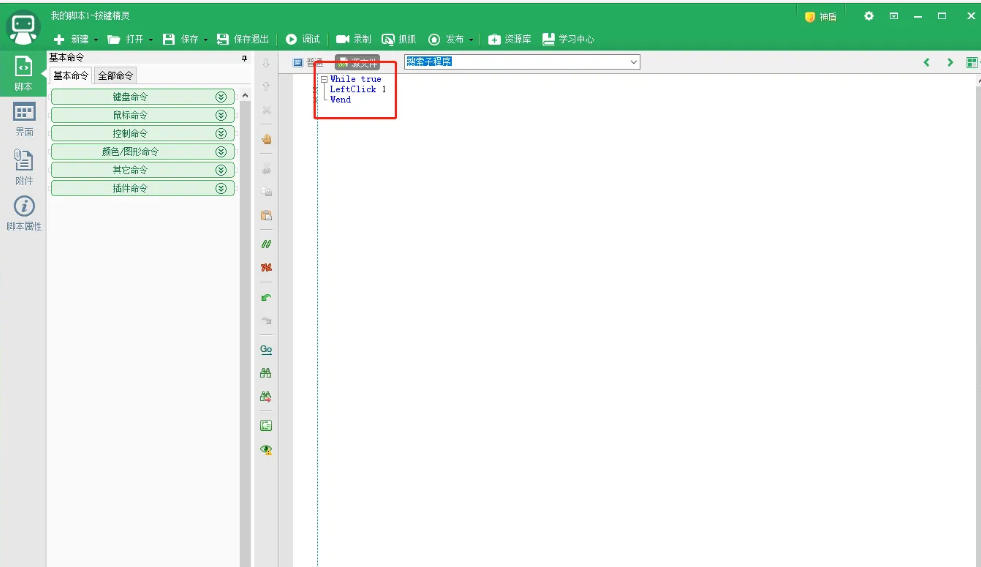Click the 调试 debug play button

tap(302, 39)
